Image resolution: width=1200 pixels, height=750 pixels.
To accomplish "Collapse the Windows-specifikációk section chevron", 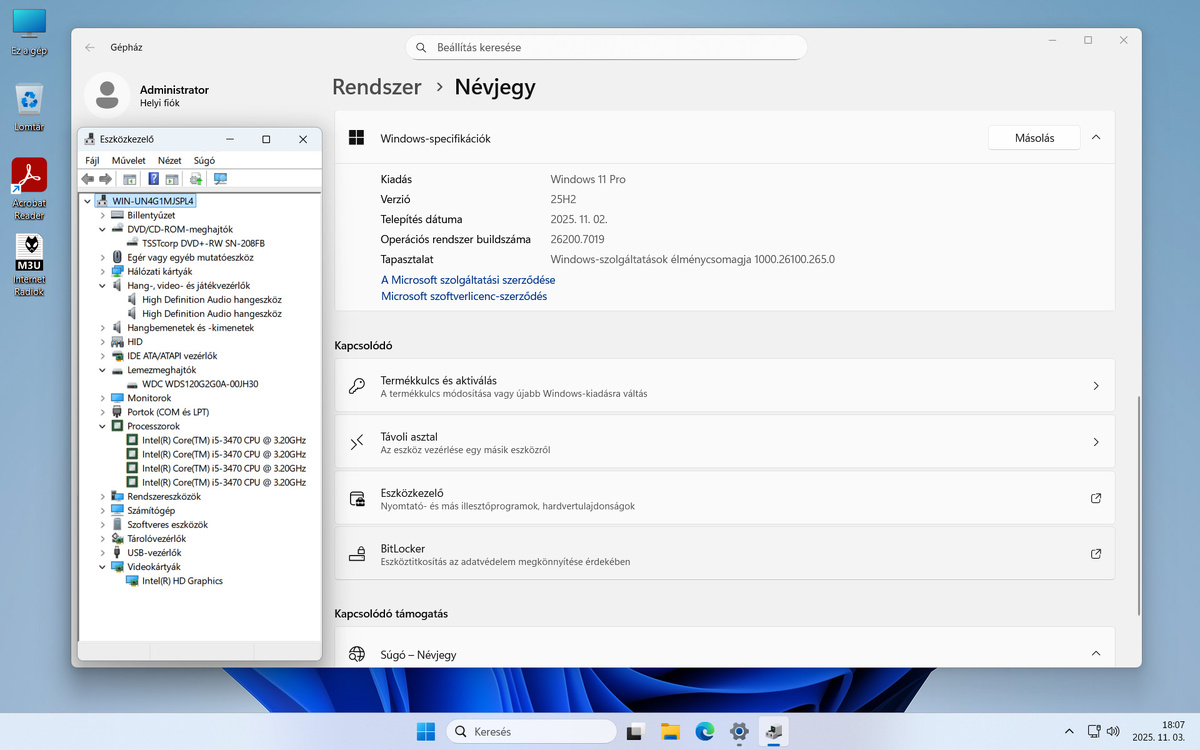I will click(1096, 138).
